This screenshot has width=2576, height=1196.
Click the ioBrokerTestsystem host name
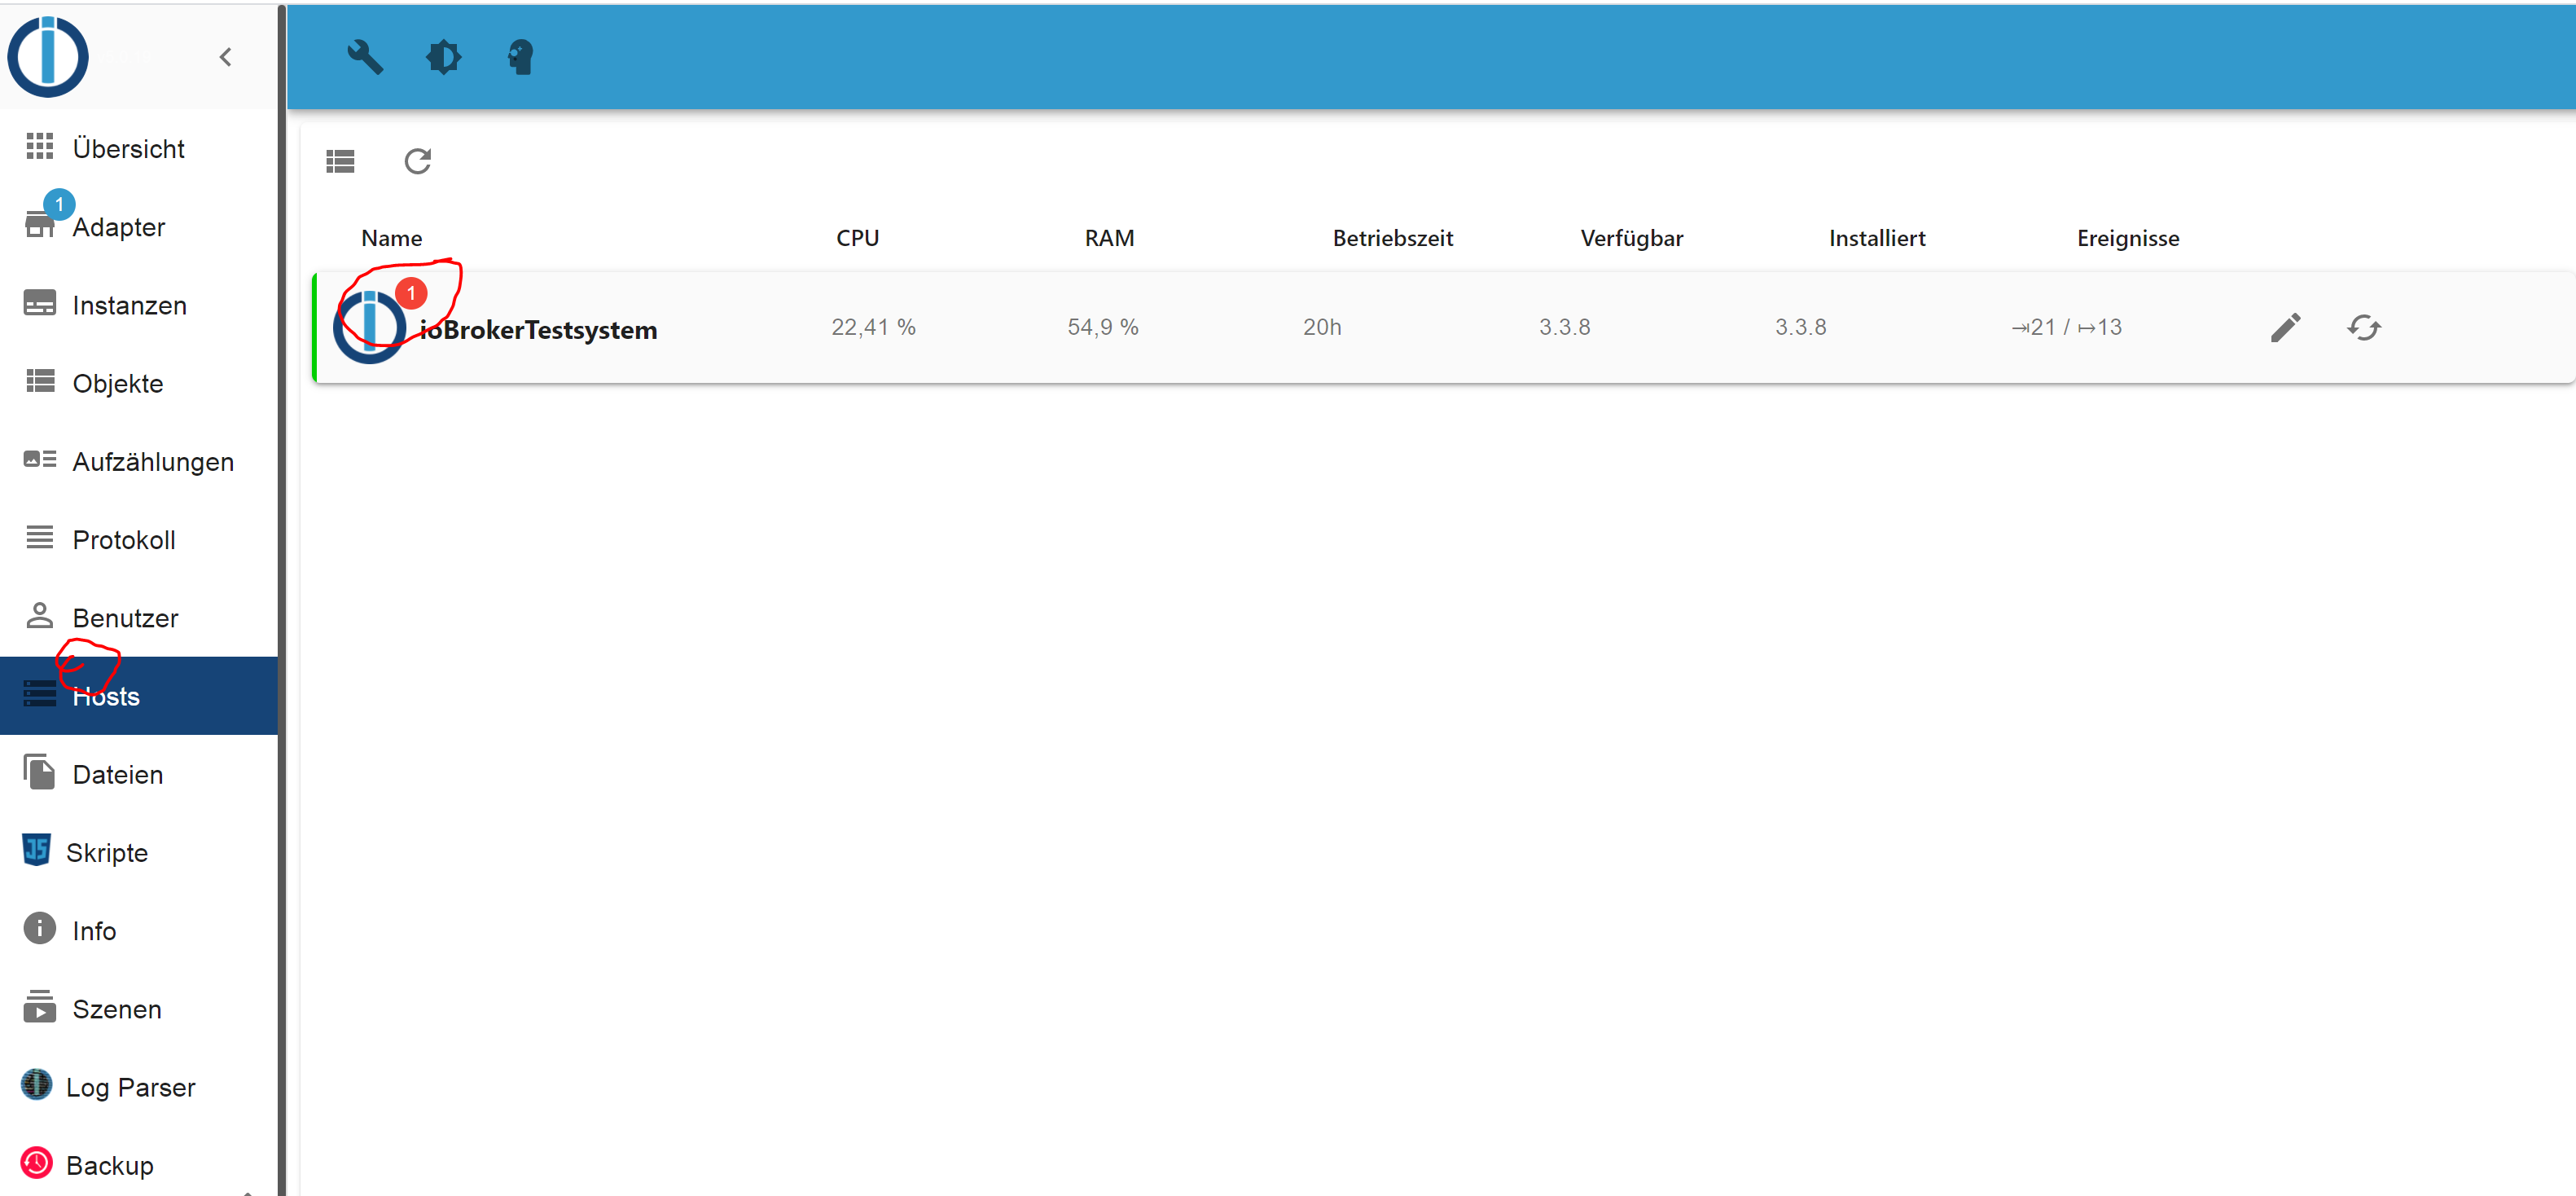point(539,329)
